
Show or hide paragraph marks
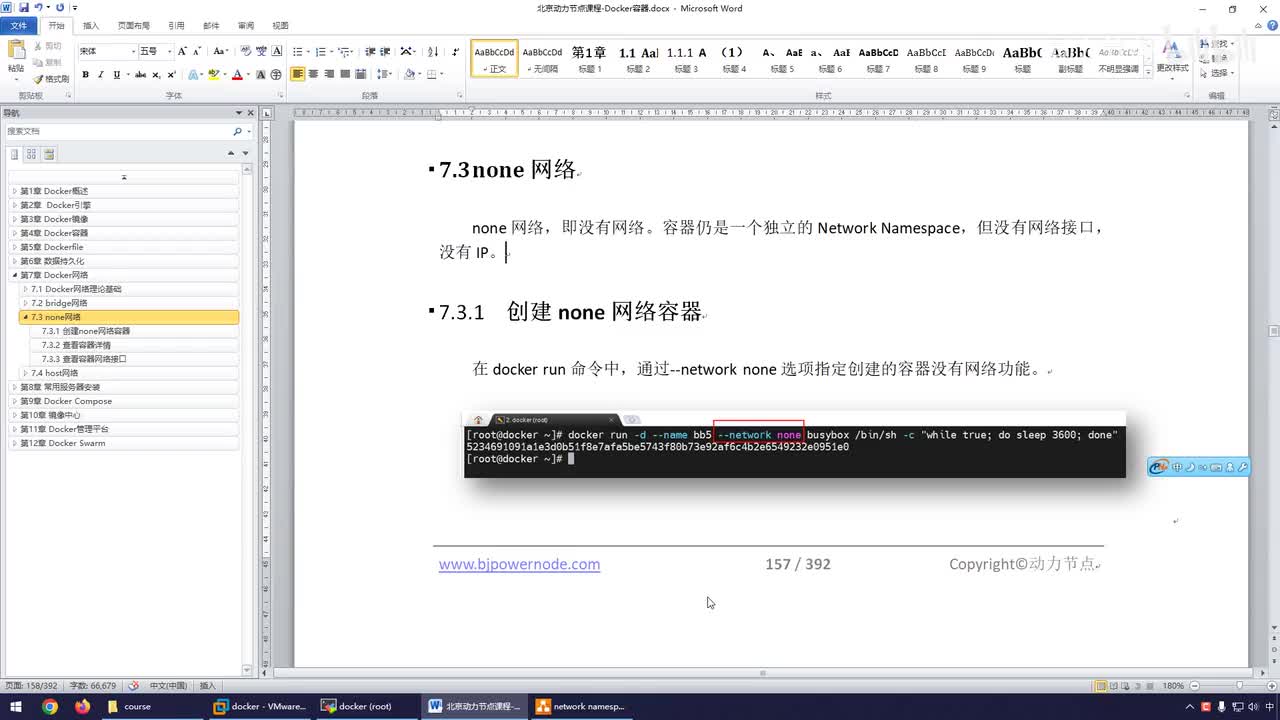(456, 51)
